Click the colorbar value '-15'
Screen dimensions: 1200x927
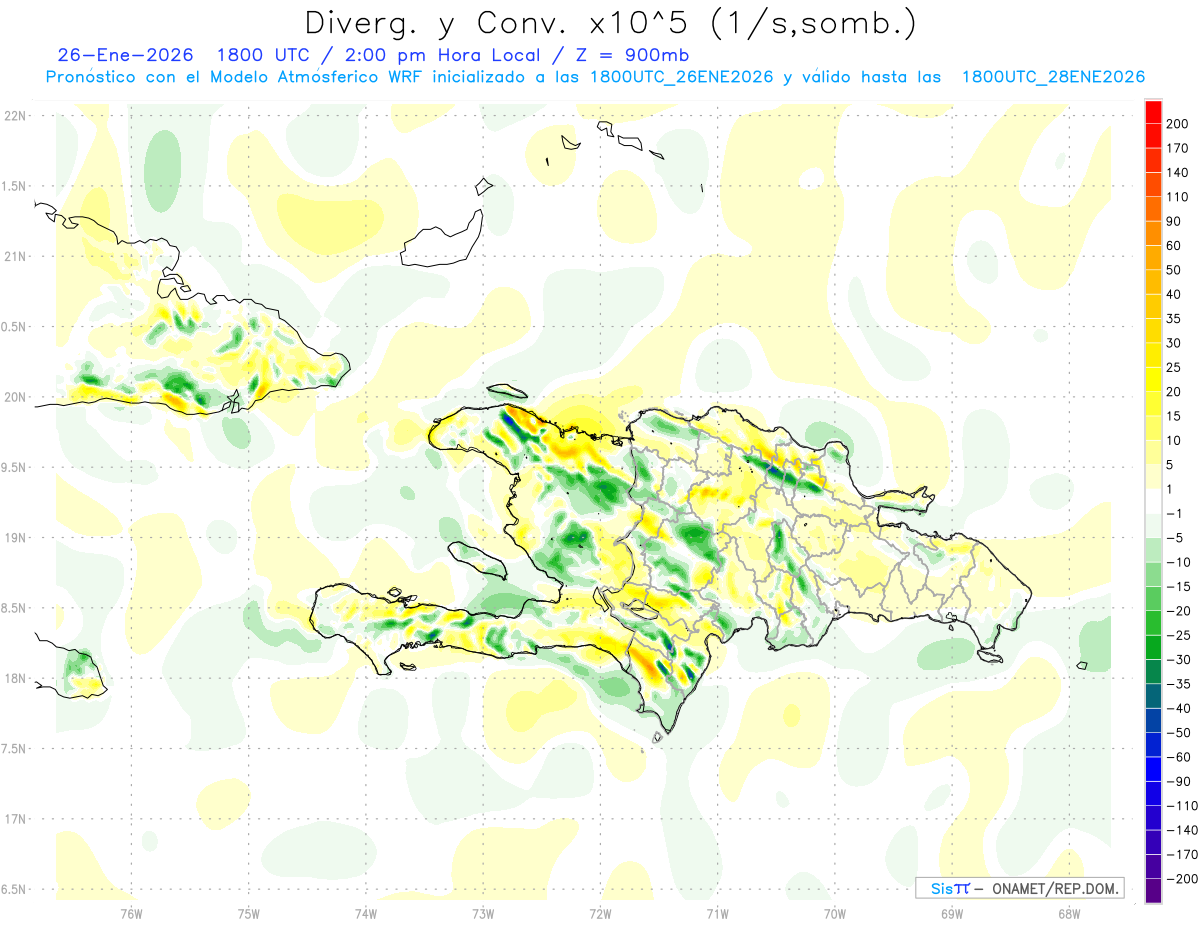click(1178, 586)
